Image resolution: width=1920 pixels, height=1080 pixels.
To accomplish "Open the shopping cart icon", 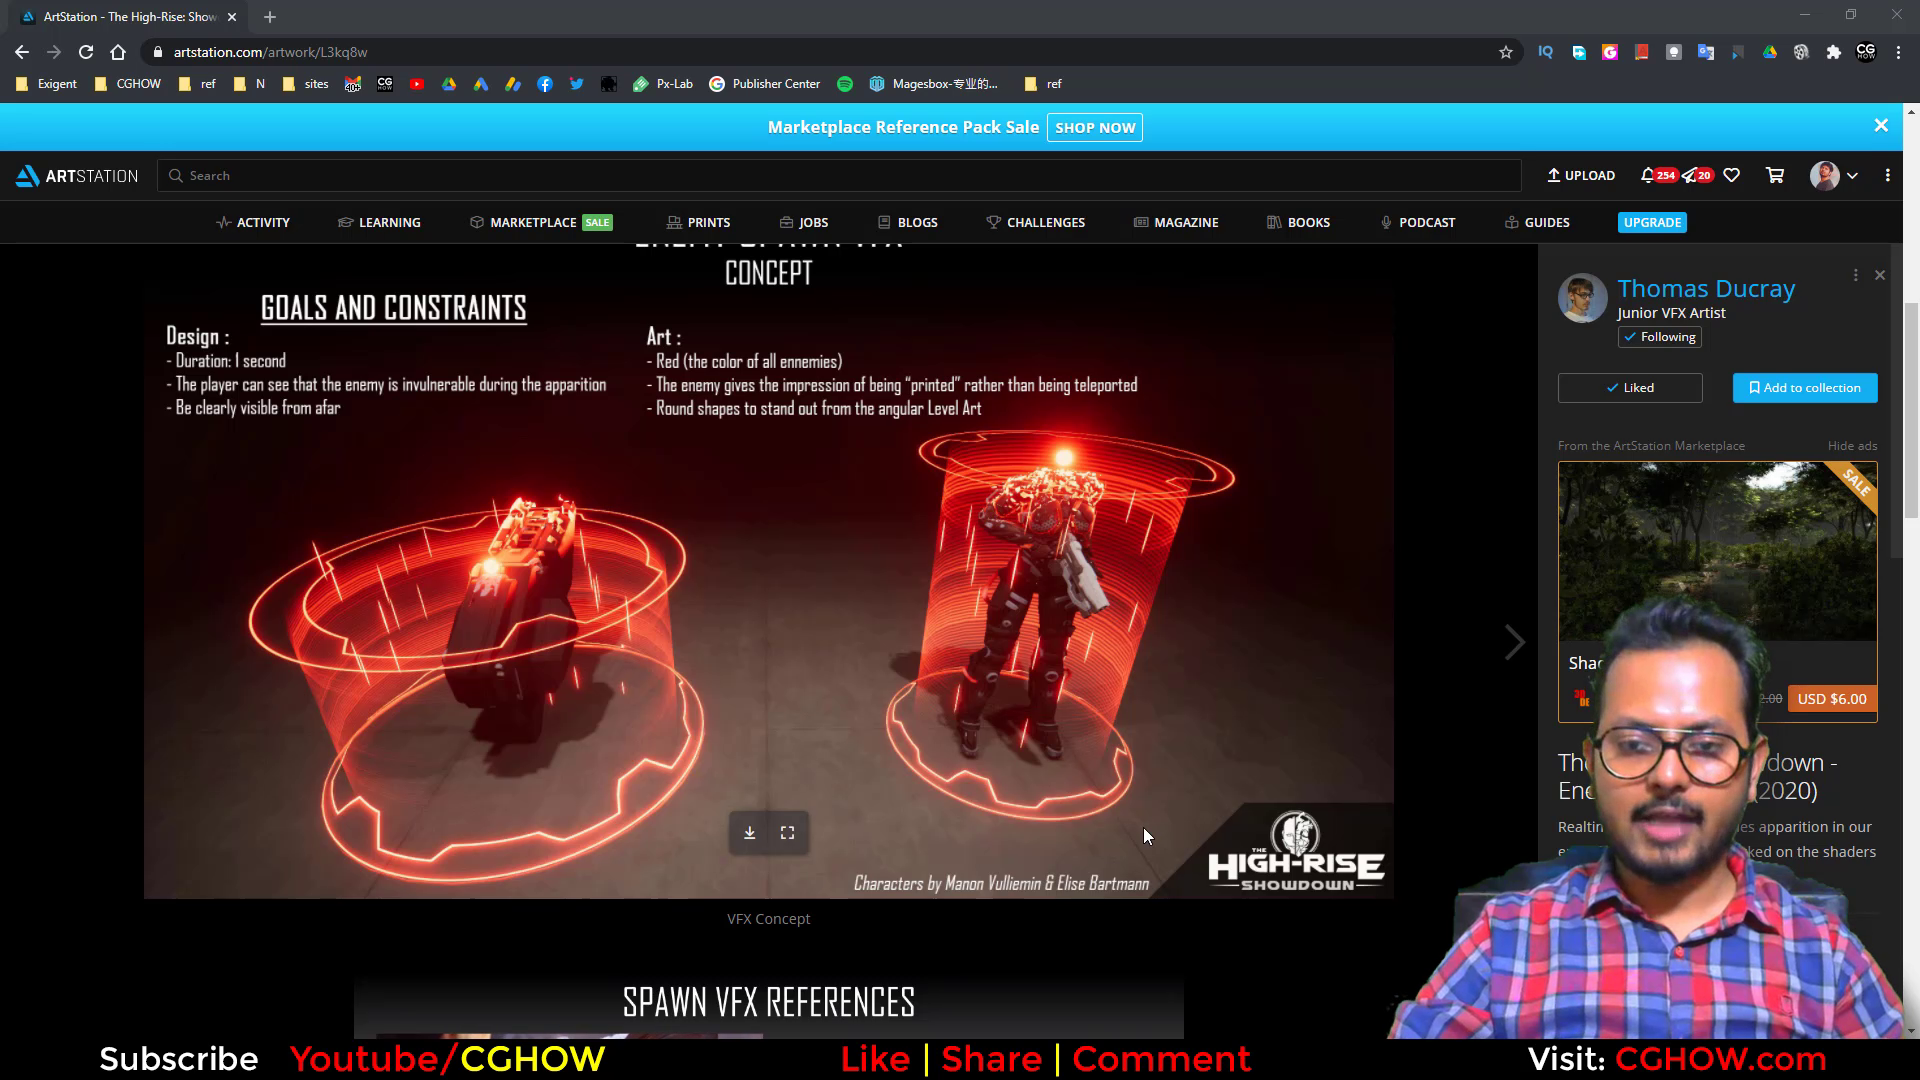I will [1774, 175].
